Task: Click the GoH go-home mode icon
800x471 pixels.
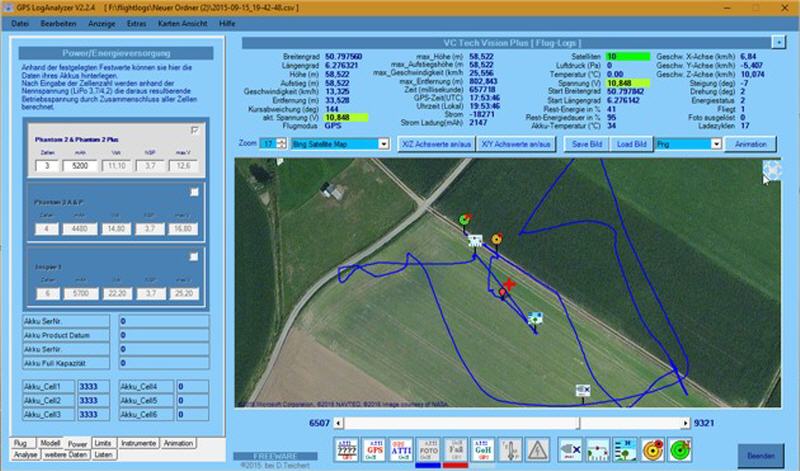Action: click(483, 450)
